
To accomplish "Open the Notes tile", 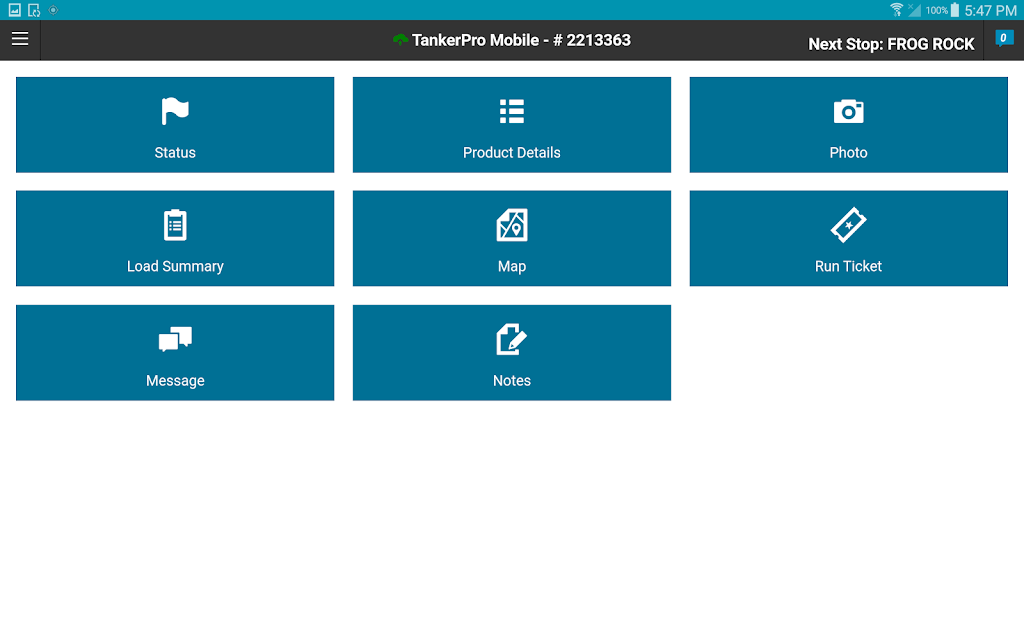I will click(x=512, y=353).
